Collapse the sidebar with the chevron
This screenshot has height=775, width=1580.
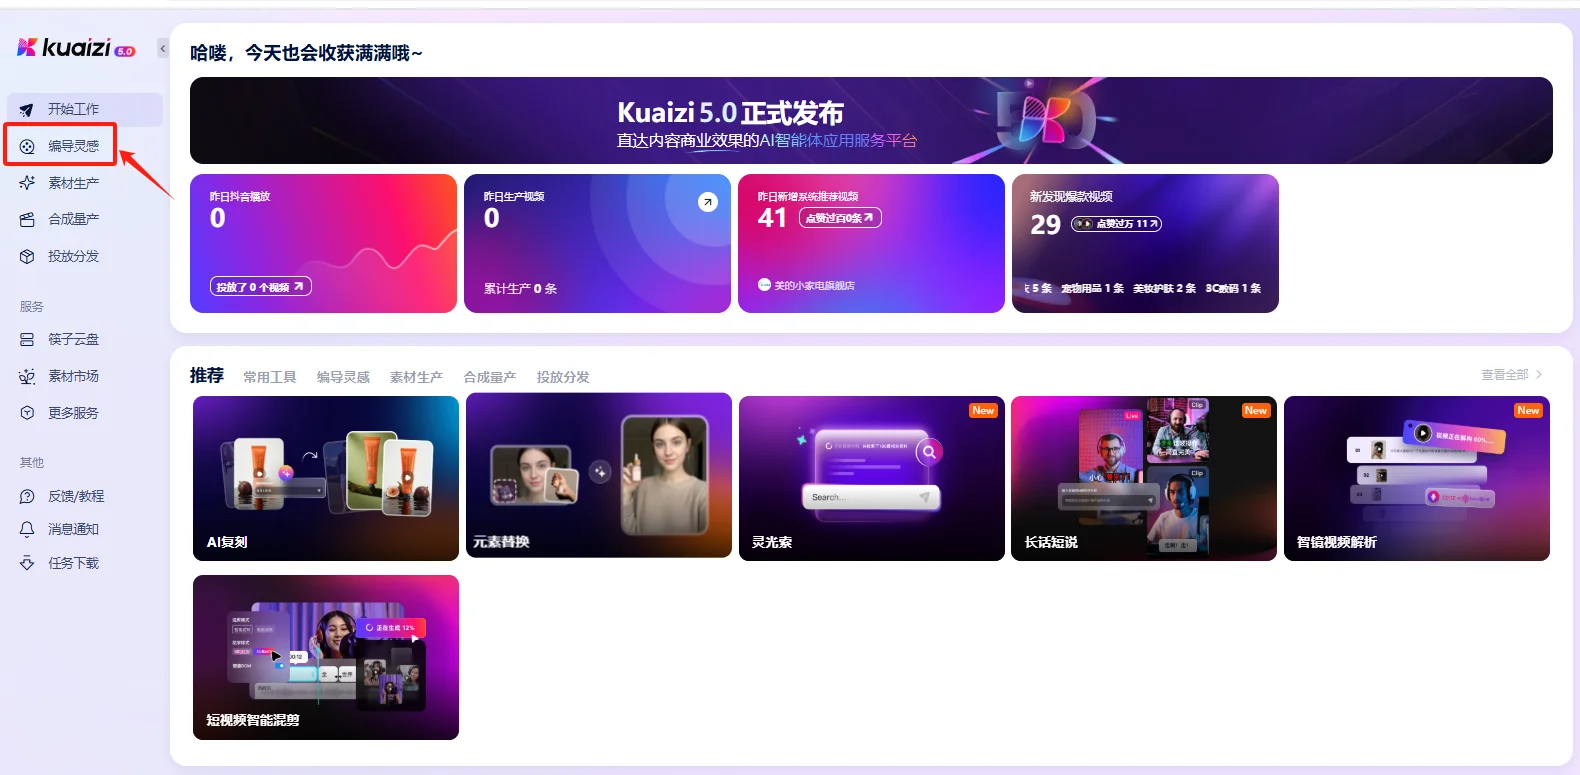click(x=163, y=48)
